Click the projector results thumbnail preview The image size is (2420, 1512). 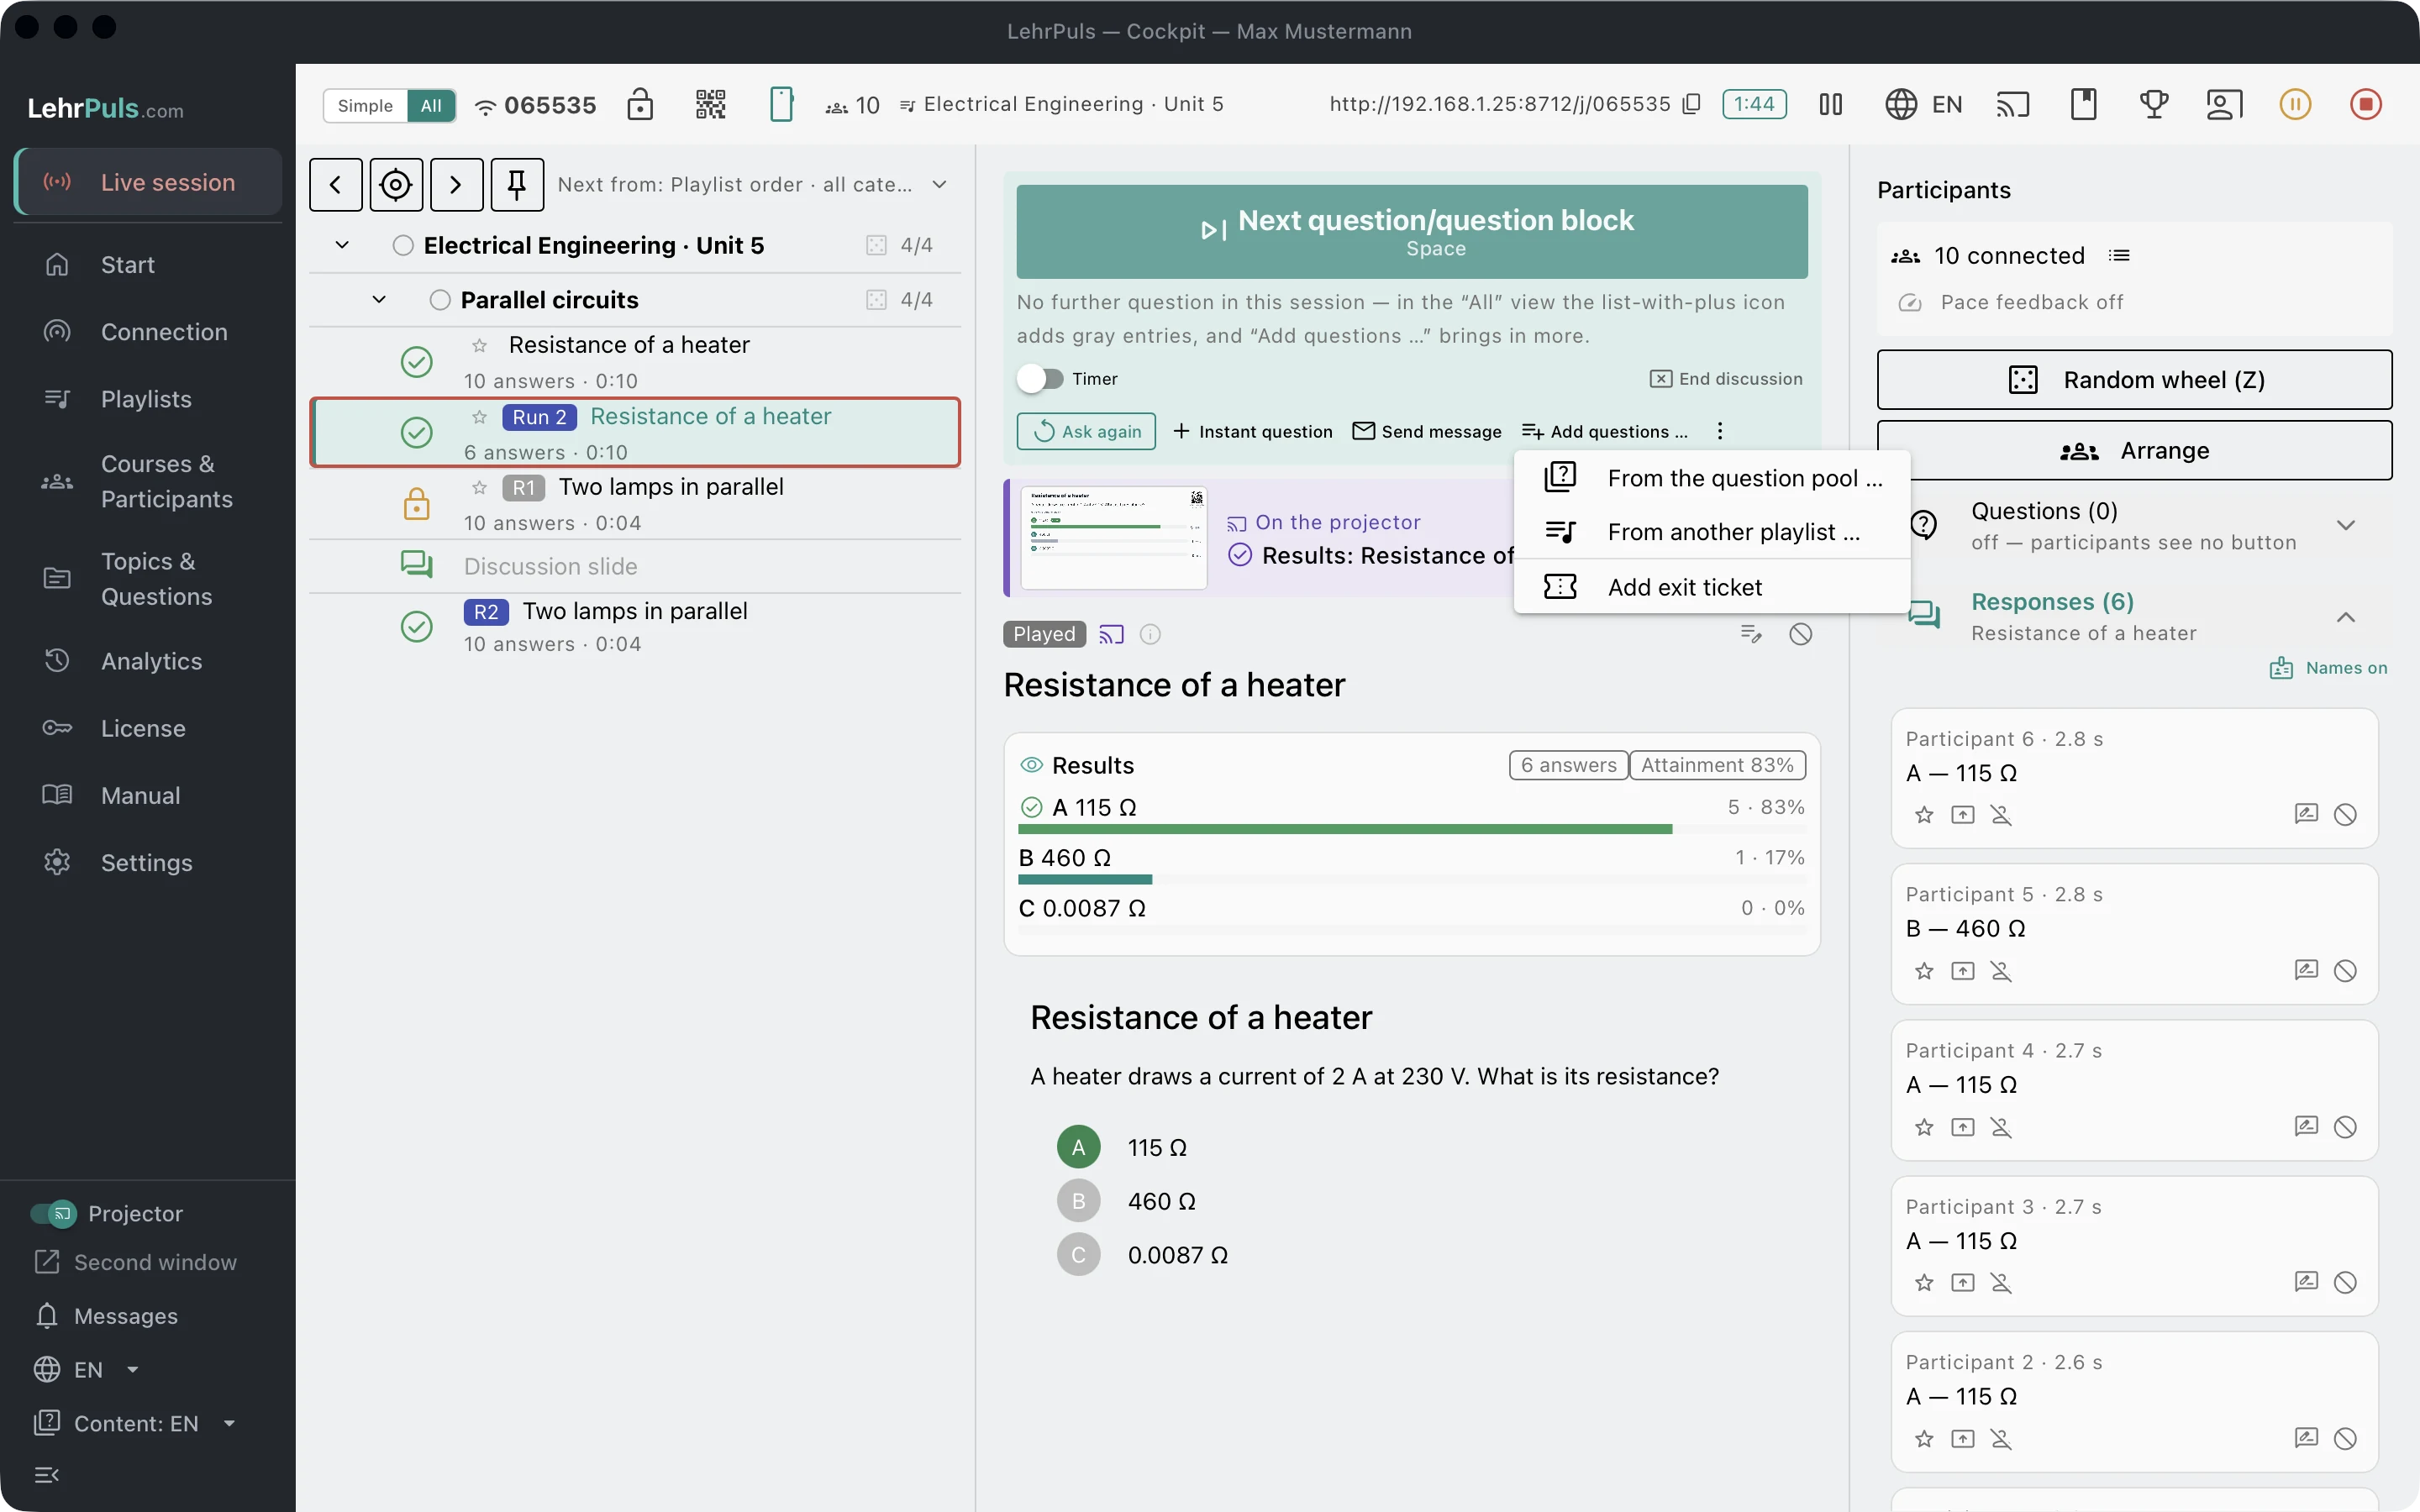pos(1114,538)
